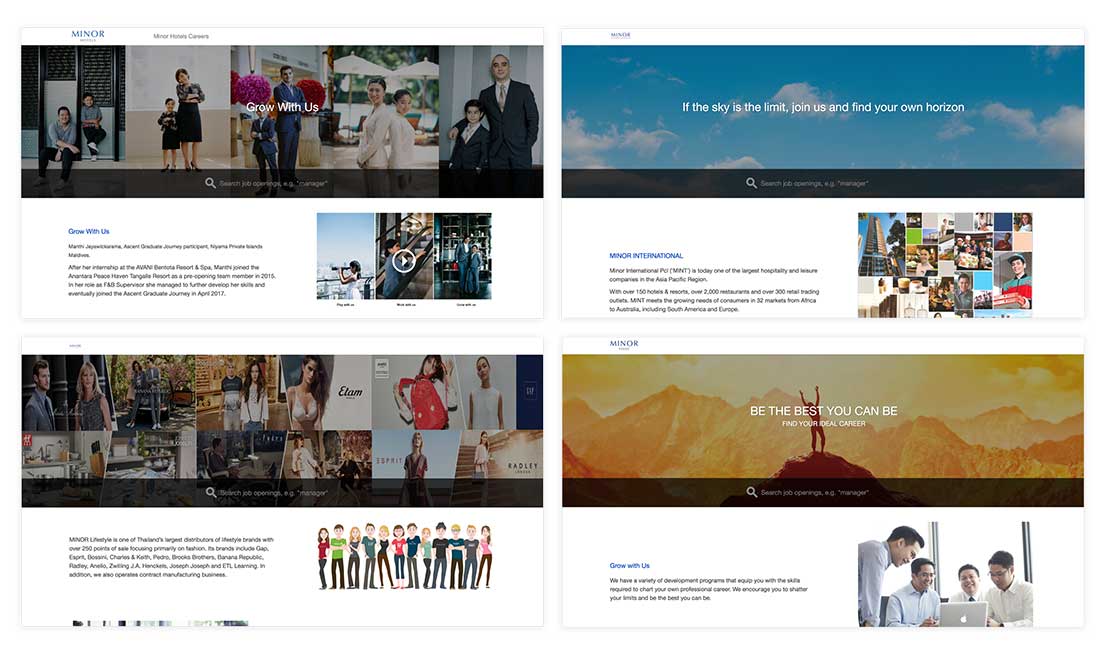Click the blue 'Grow With Us' heading on hotels page

coord(89,231)
